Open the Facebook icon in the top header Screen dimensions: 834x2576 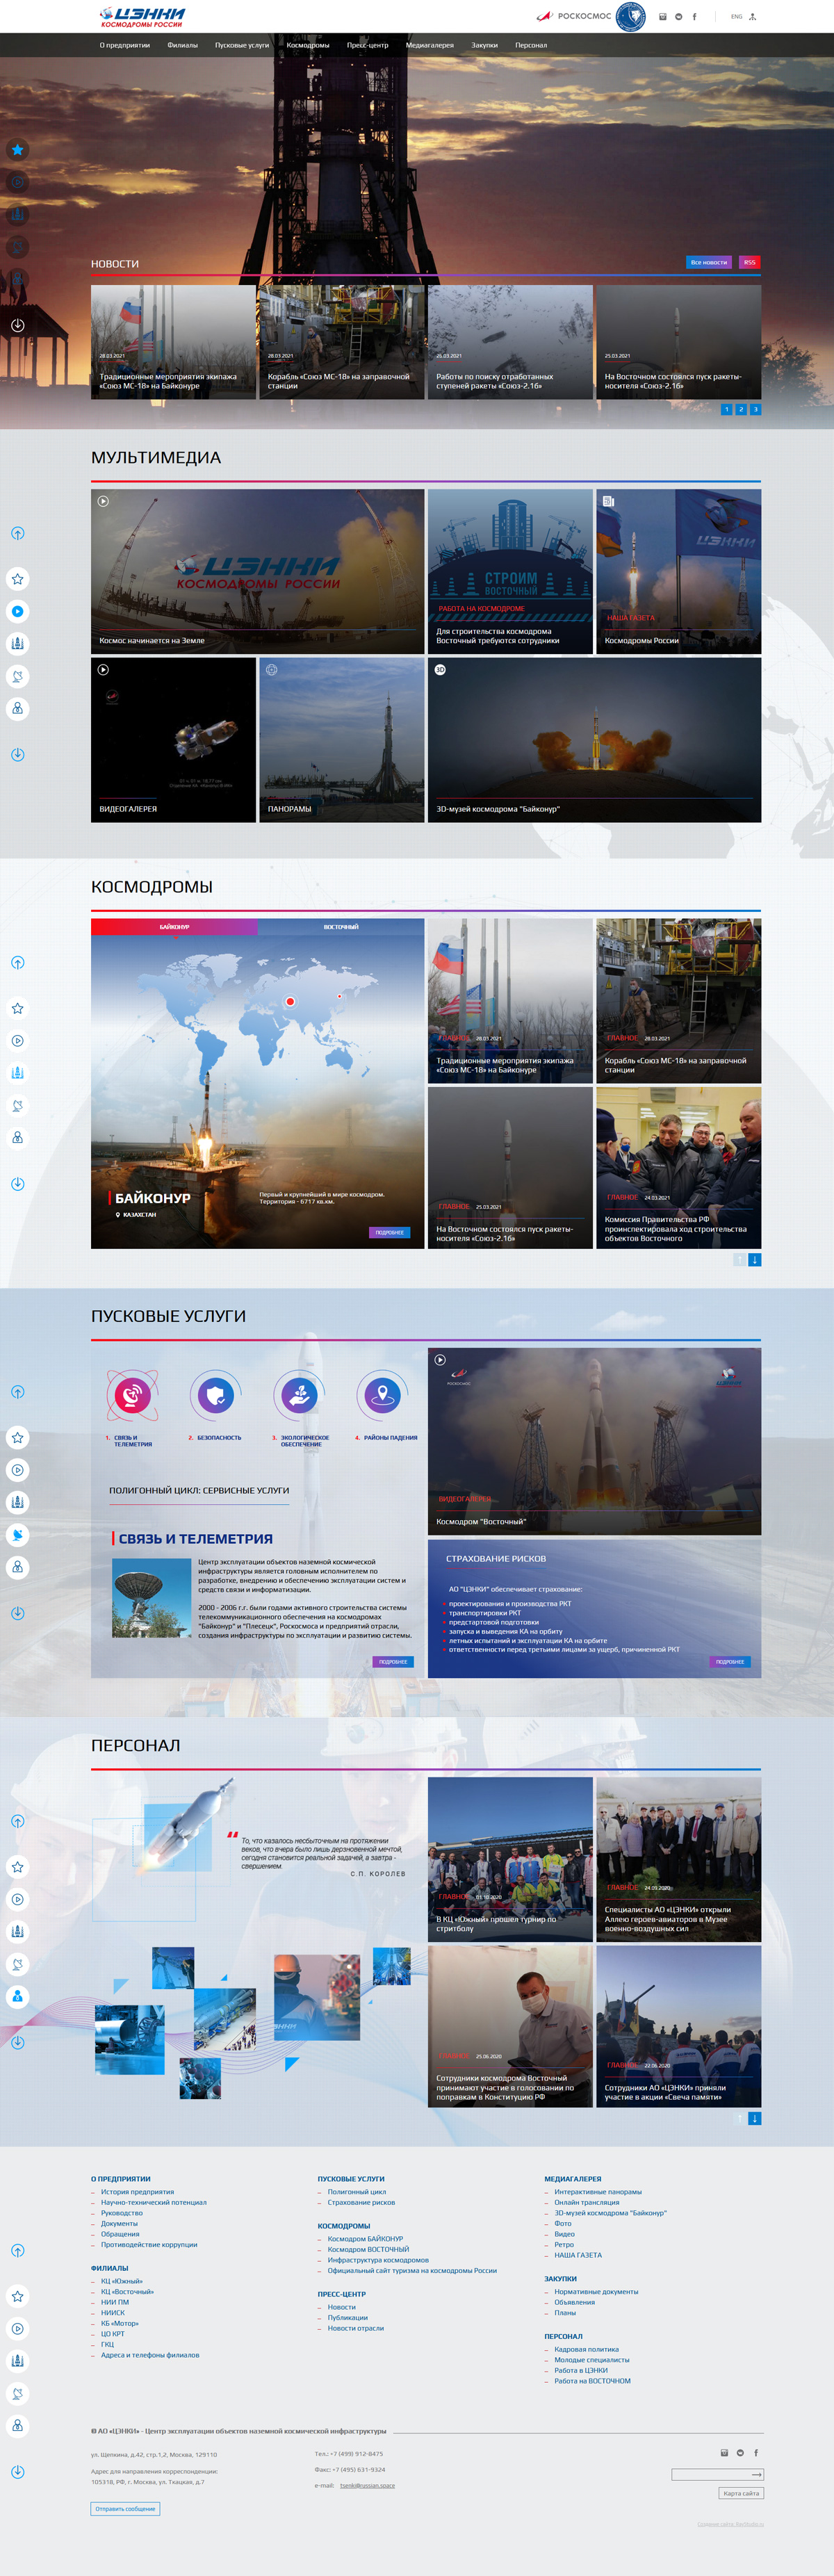click(694, 17)
